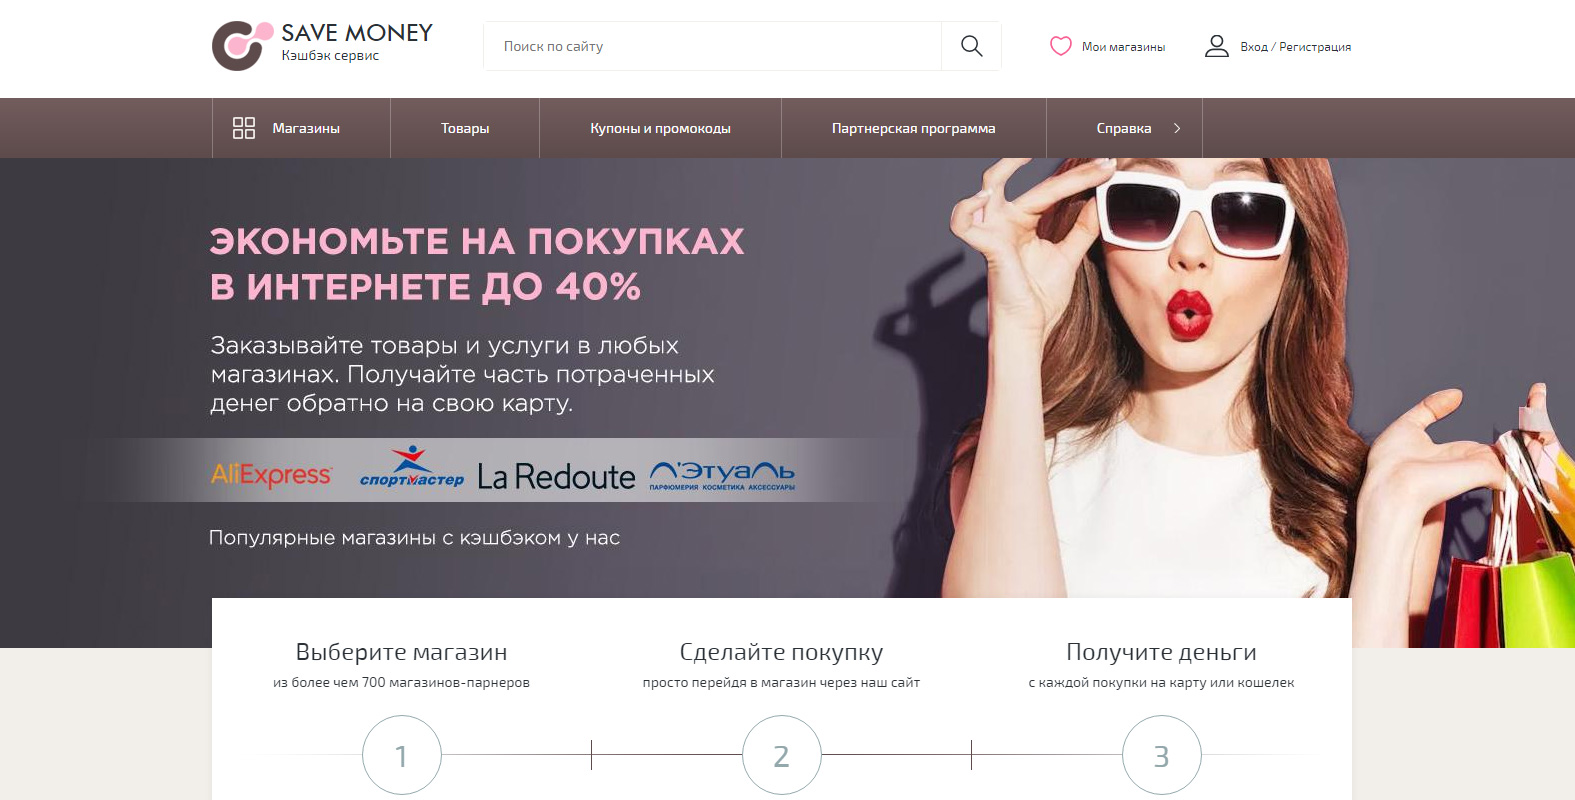Open the Л'Этуаль store logo
Image resolution: width=1575 pixels, height=800 pixels.
coord(722,475)
